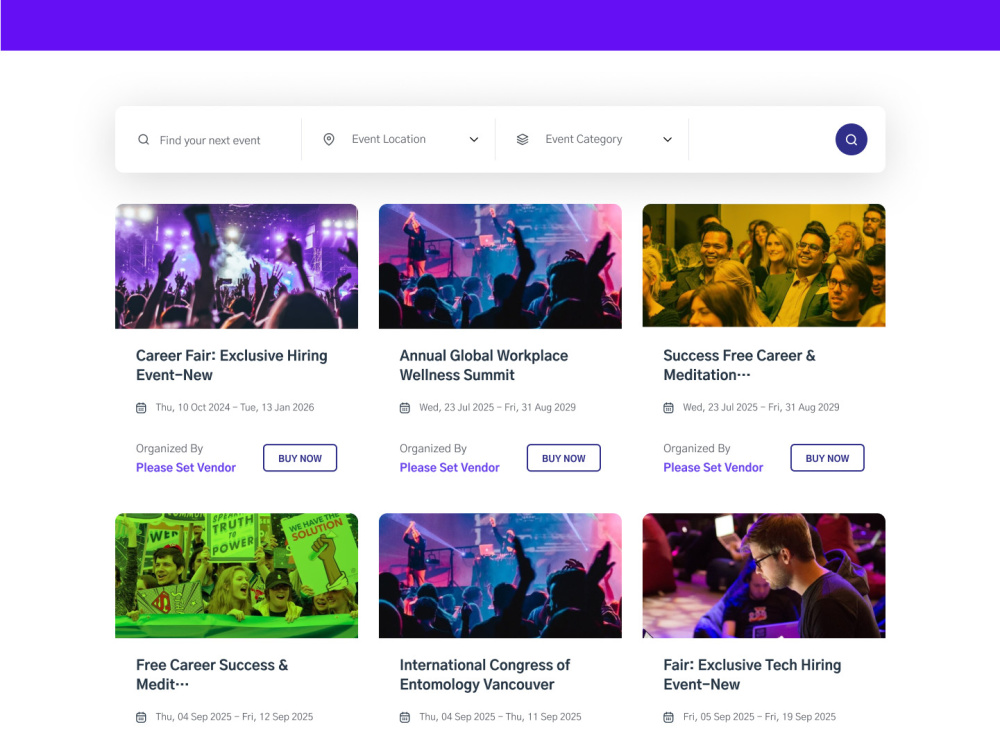This screenshot has height=749, width=1000.
Task: Click calendar icon beside Thu, 10 Oct 2024
Action: click(141, 408)
